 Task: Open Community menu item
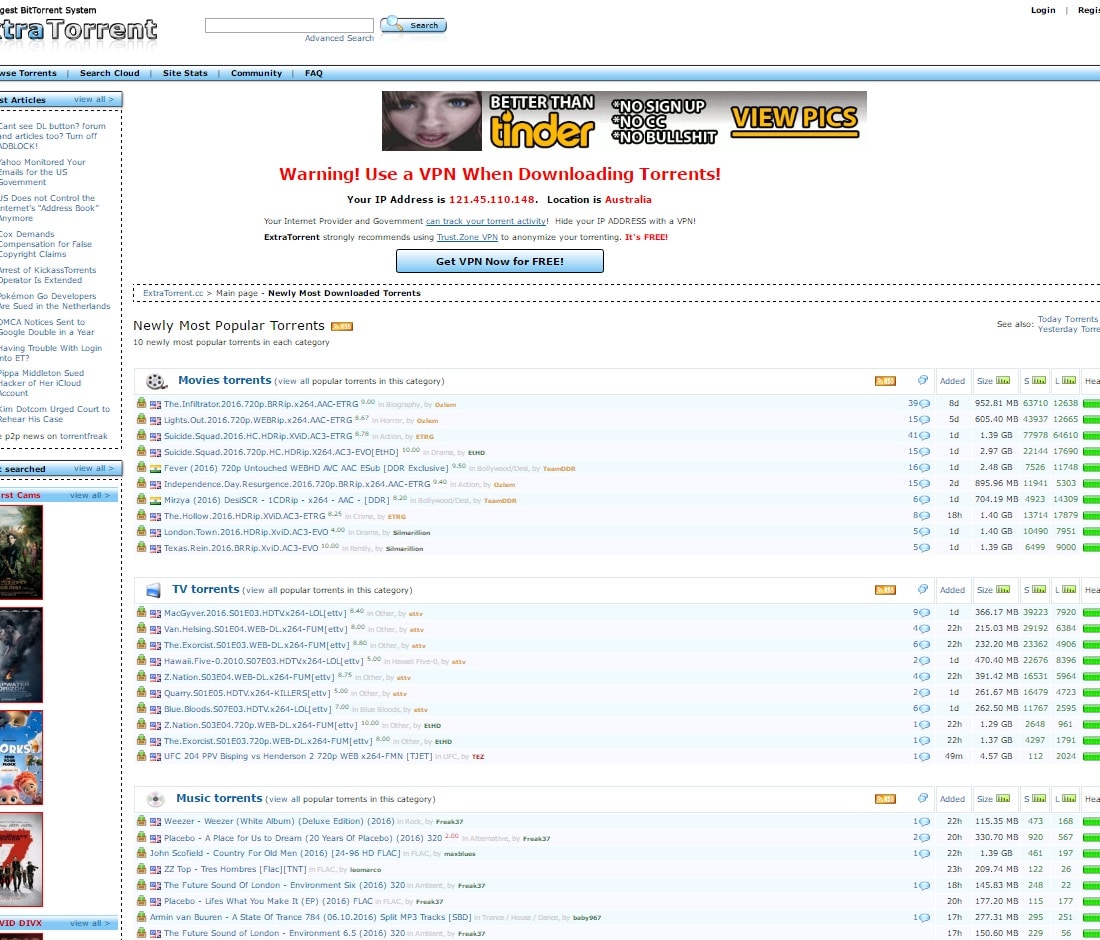point(256,73)
